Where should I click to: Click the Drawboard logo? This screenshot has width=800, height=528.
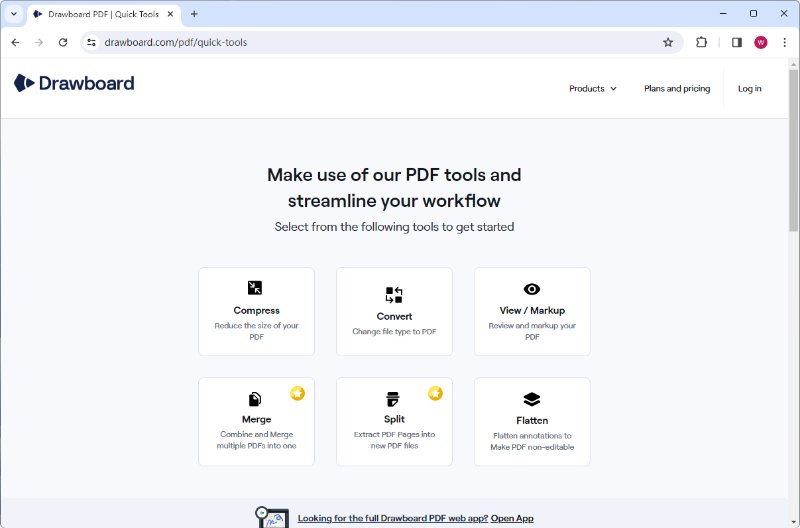[75, 83]
